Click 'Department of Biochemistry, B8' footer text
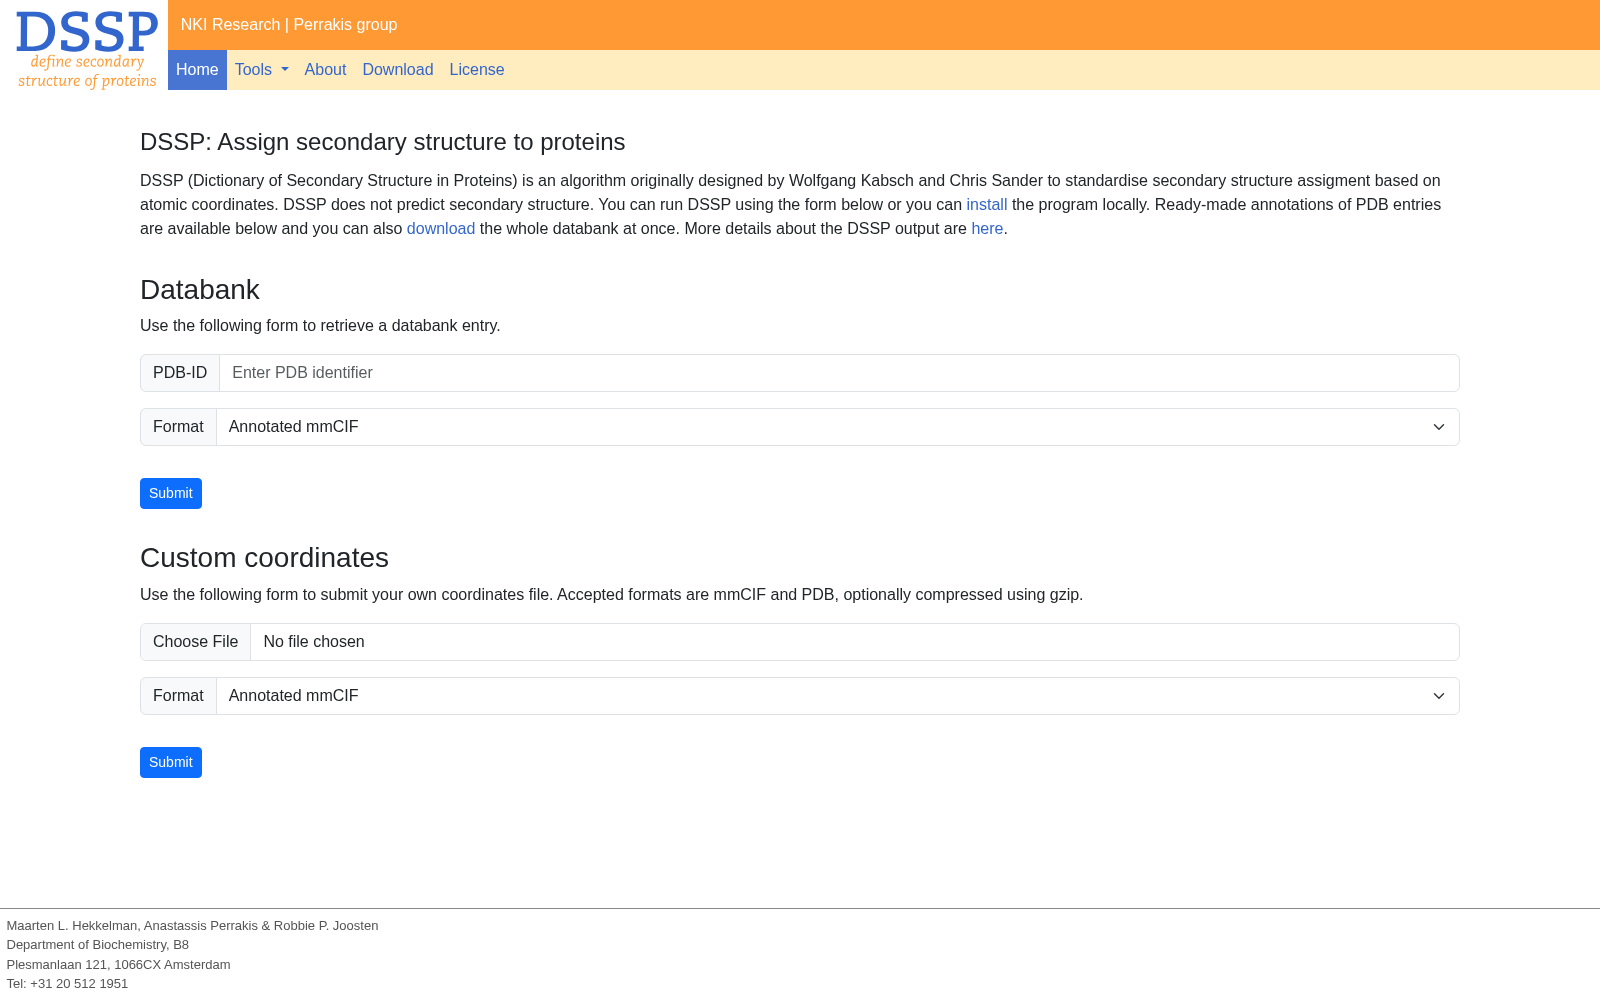Viewport: 1600px width, 1000px height. pos(98,945)
